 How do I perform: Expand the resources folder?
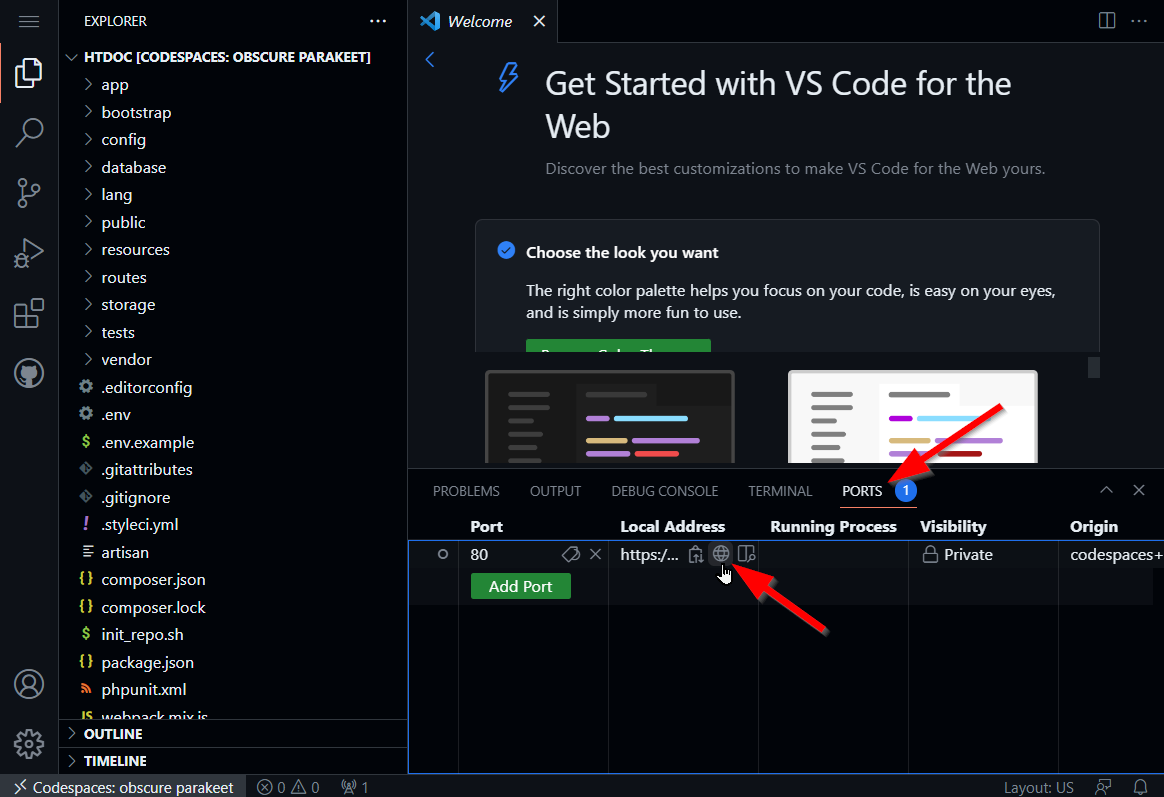pos(233,249)
